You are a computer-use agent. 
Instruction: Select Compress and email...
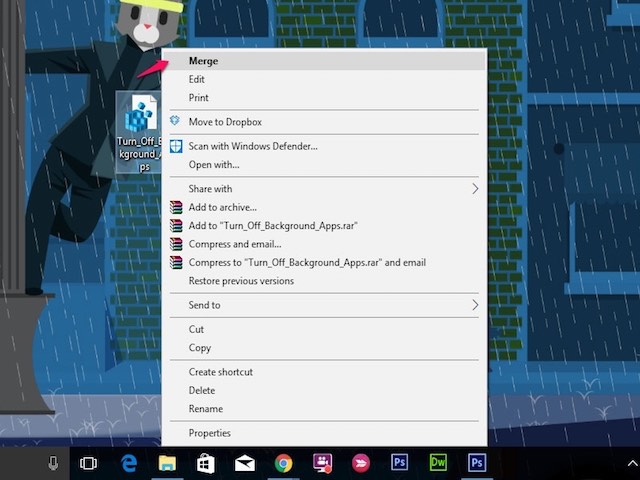click(324, 244)
